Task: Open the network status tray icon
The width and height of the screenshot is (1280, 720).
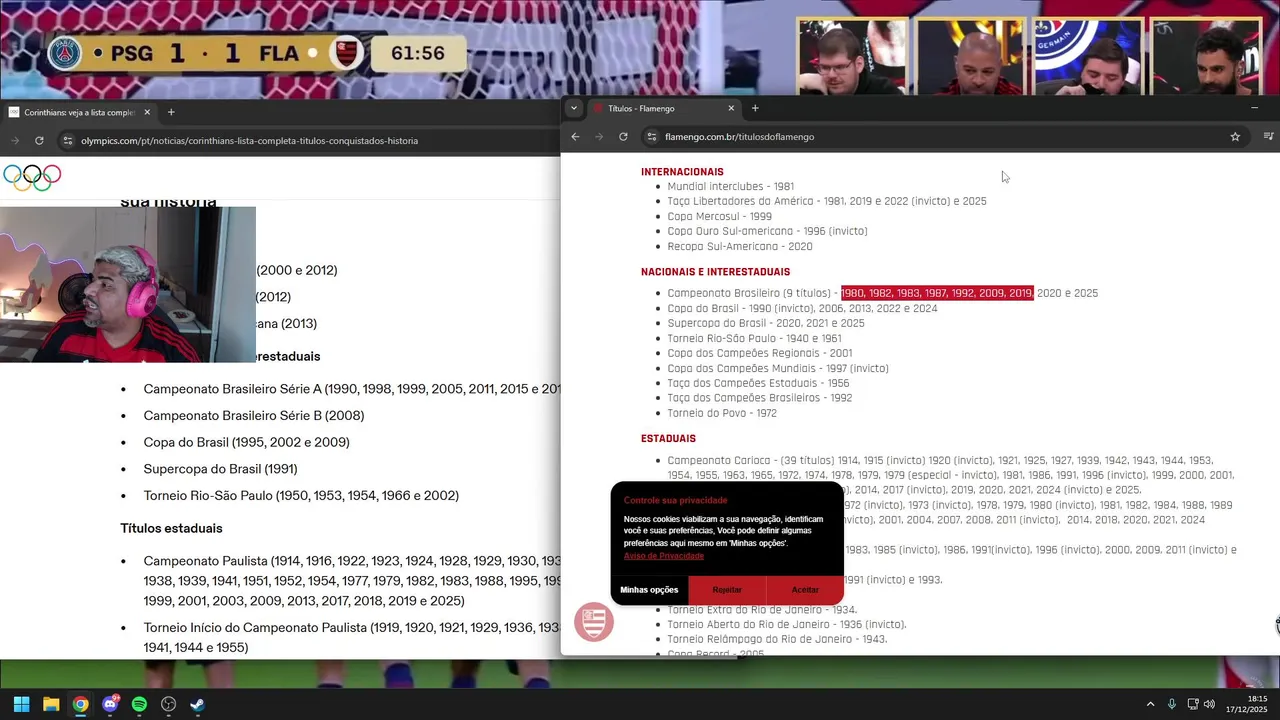Action: [1193, 704]
